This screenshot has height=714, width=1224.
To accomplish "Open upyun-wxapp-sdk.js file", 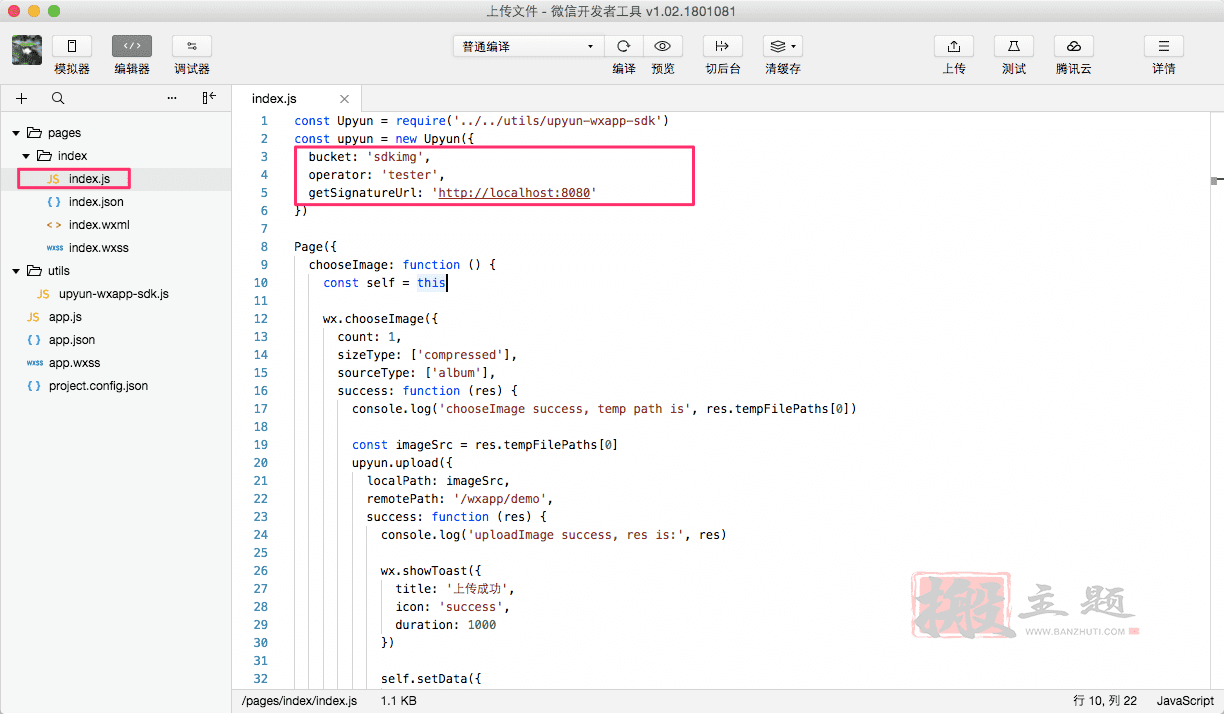I will (115, 294).
